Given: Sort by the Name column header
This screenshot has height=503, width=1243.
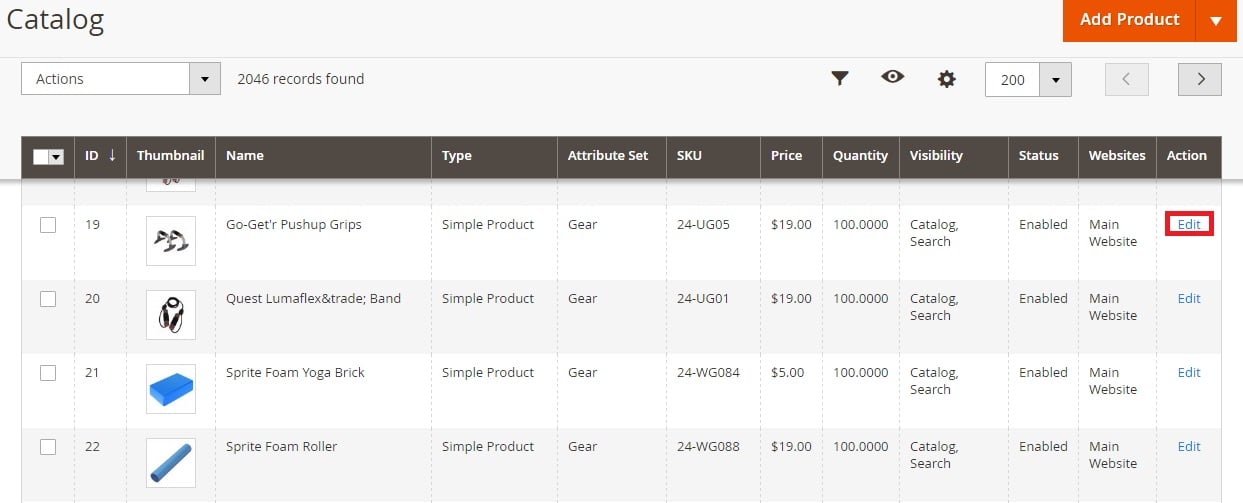Looking at the screenshot, I should point(245,155).
